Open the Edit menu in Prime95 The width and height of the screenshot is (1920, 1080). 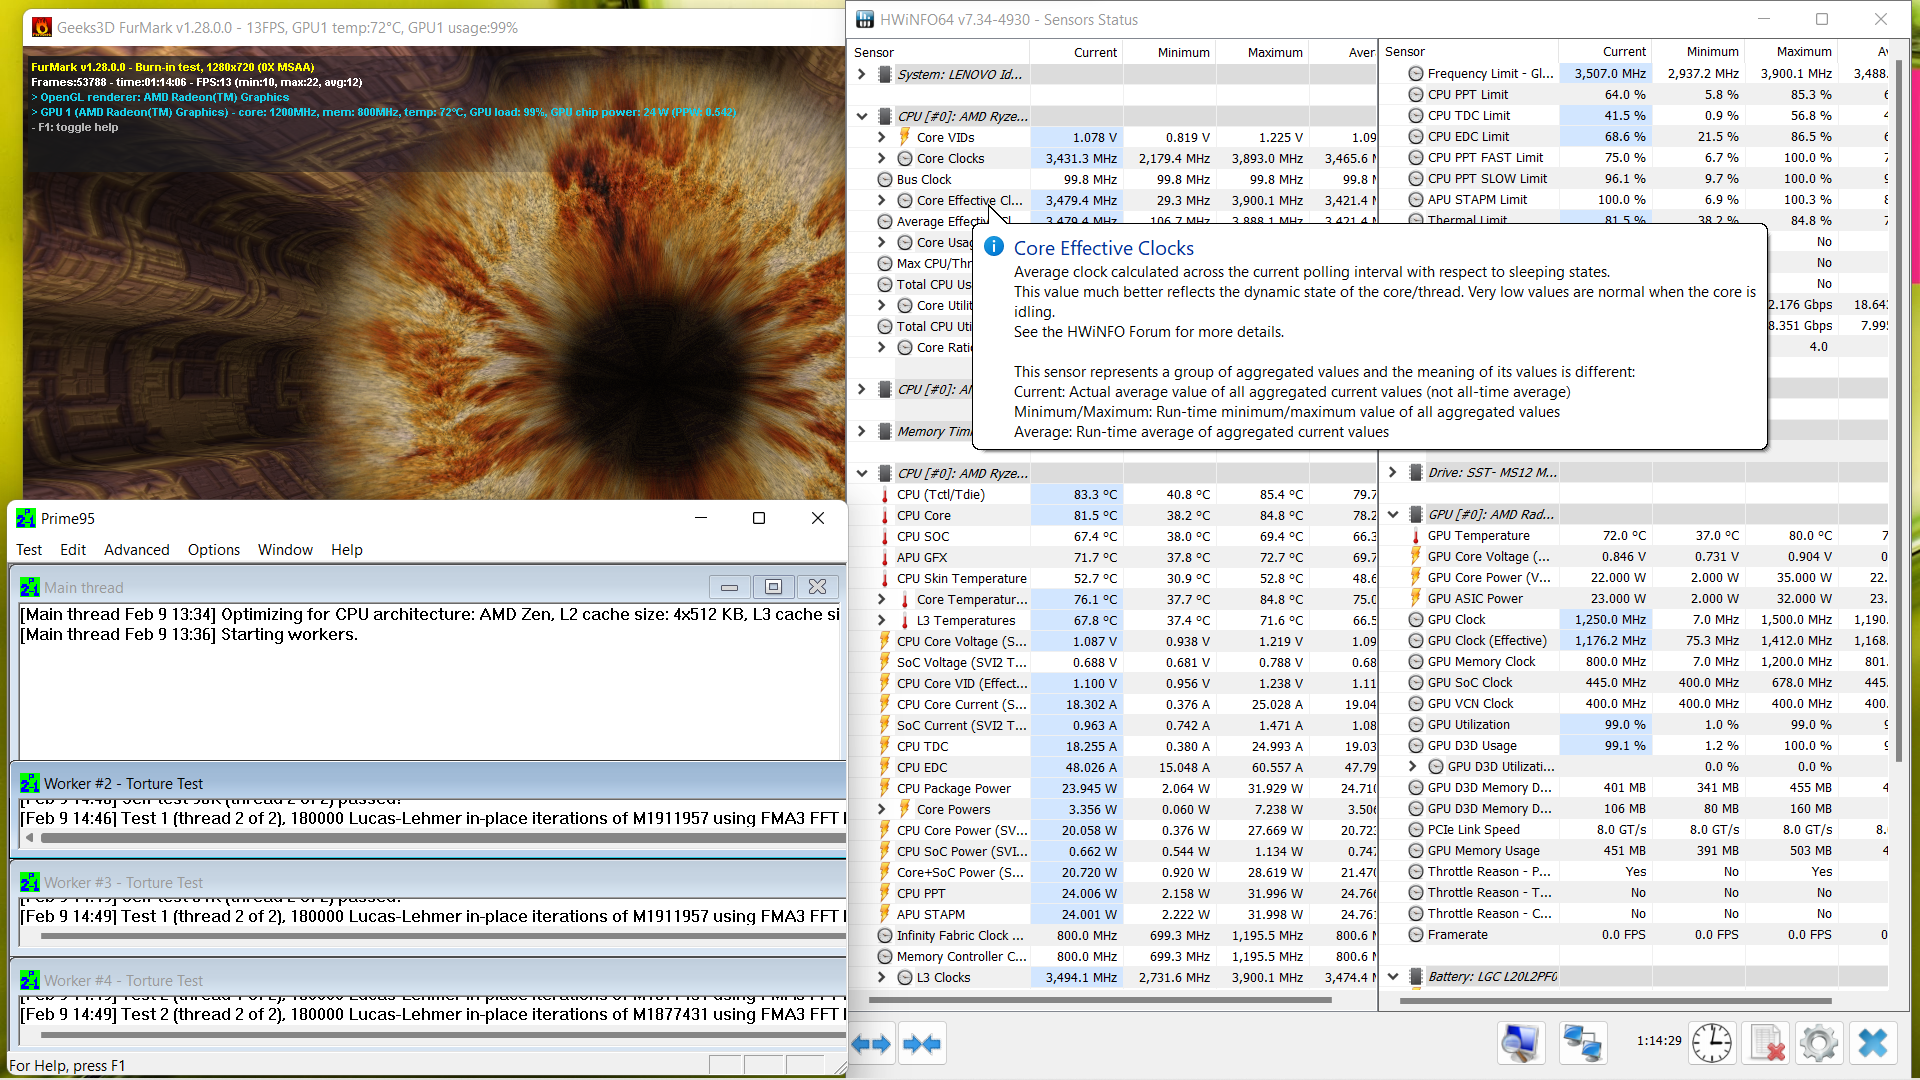click(x=73, y=550)
